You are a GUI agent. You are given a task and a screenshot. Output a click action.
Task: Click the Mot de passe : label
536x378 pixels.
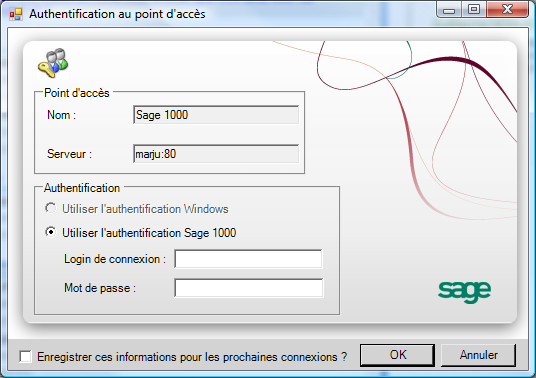[100, 288]
